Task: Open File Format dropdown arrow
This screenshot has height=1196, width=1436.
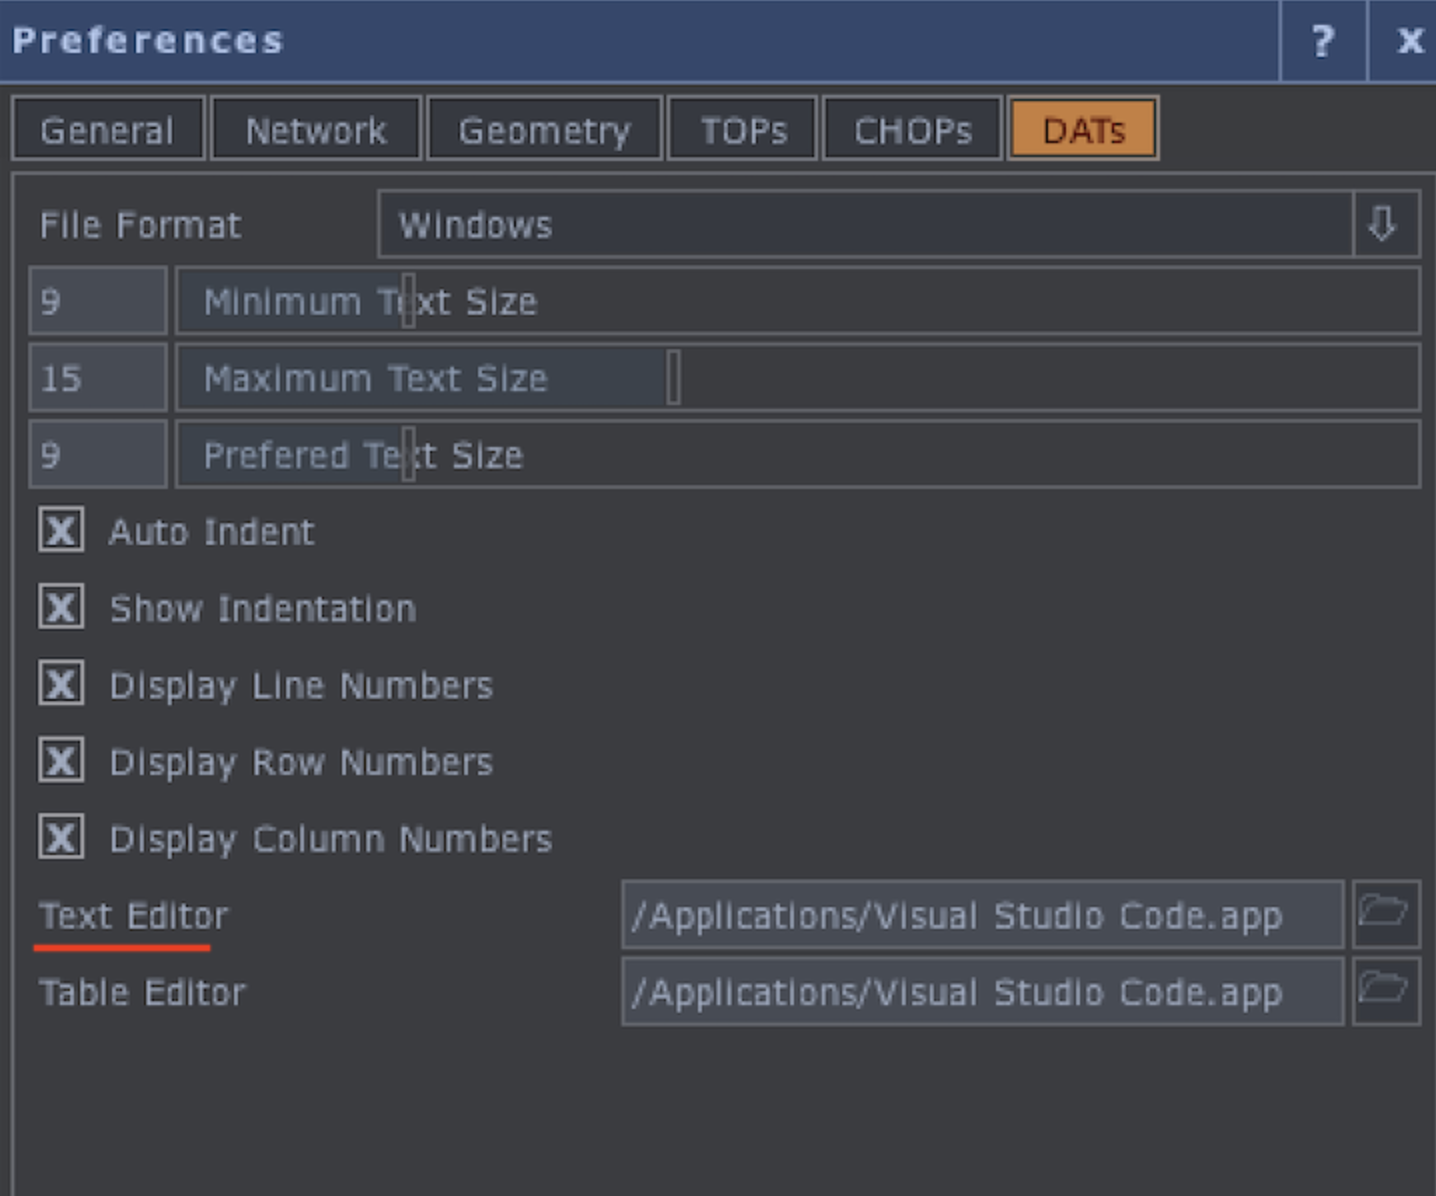Action: pyautogui.click(x=1386, y=224)
